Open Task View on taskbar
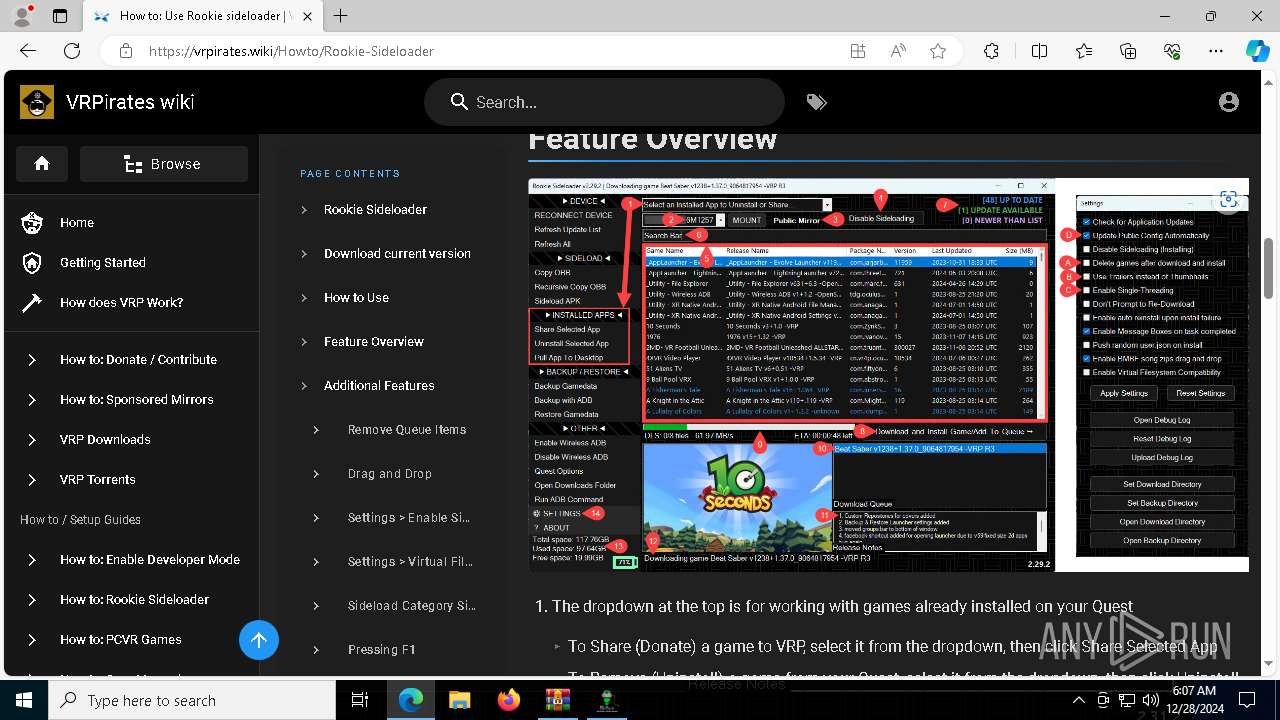The image size is (1280, 720). [361, 700]
